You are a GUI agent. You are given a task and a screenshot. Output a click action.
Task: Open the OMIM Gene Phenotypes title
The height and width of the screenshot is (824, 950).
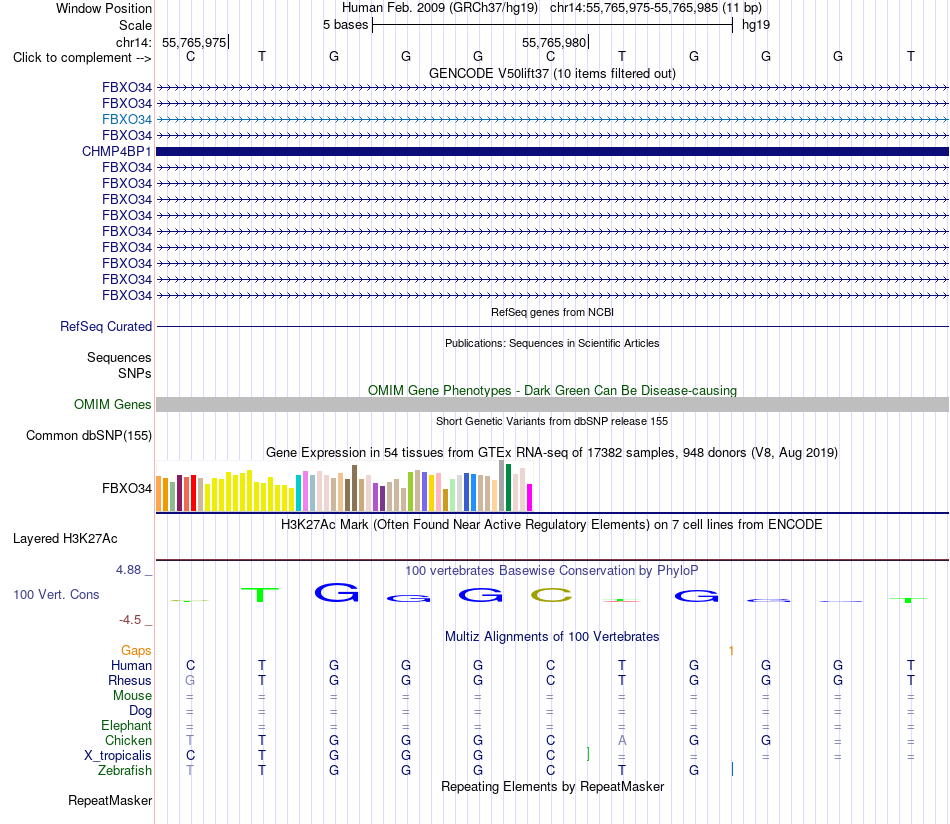click(x=552, y=391)
